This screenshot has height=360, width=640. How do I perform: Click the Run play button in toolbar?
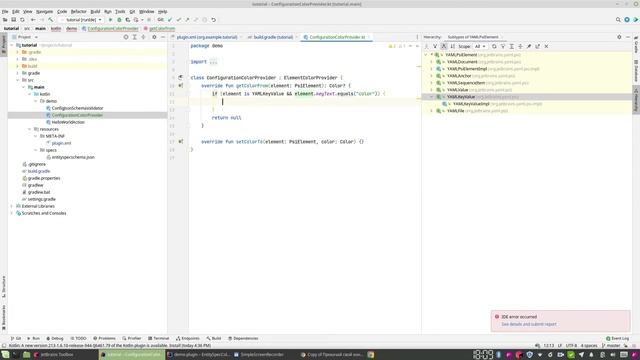click(x=110, y=20)
